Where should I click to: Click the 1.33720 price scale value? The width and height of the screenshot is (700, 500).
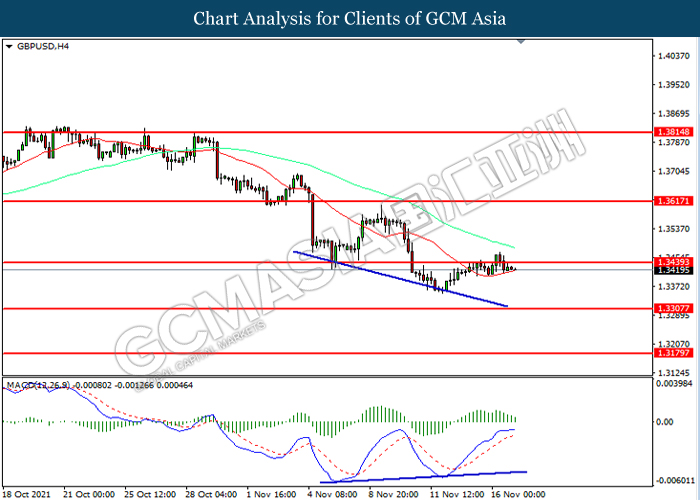click(674, 287)
